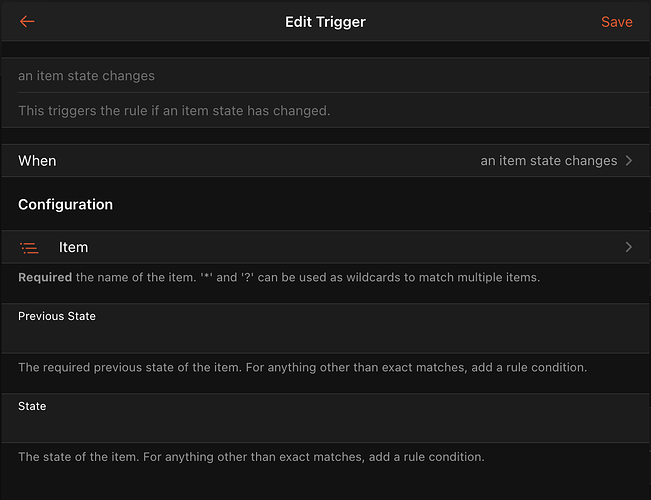Click the Edit Trigger title
The height and width of the screenshot is (500, 651).
[325, 22]
